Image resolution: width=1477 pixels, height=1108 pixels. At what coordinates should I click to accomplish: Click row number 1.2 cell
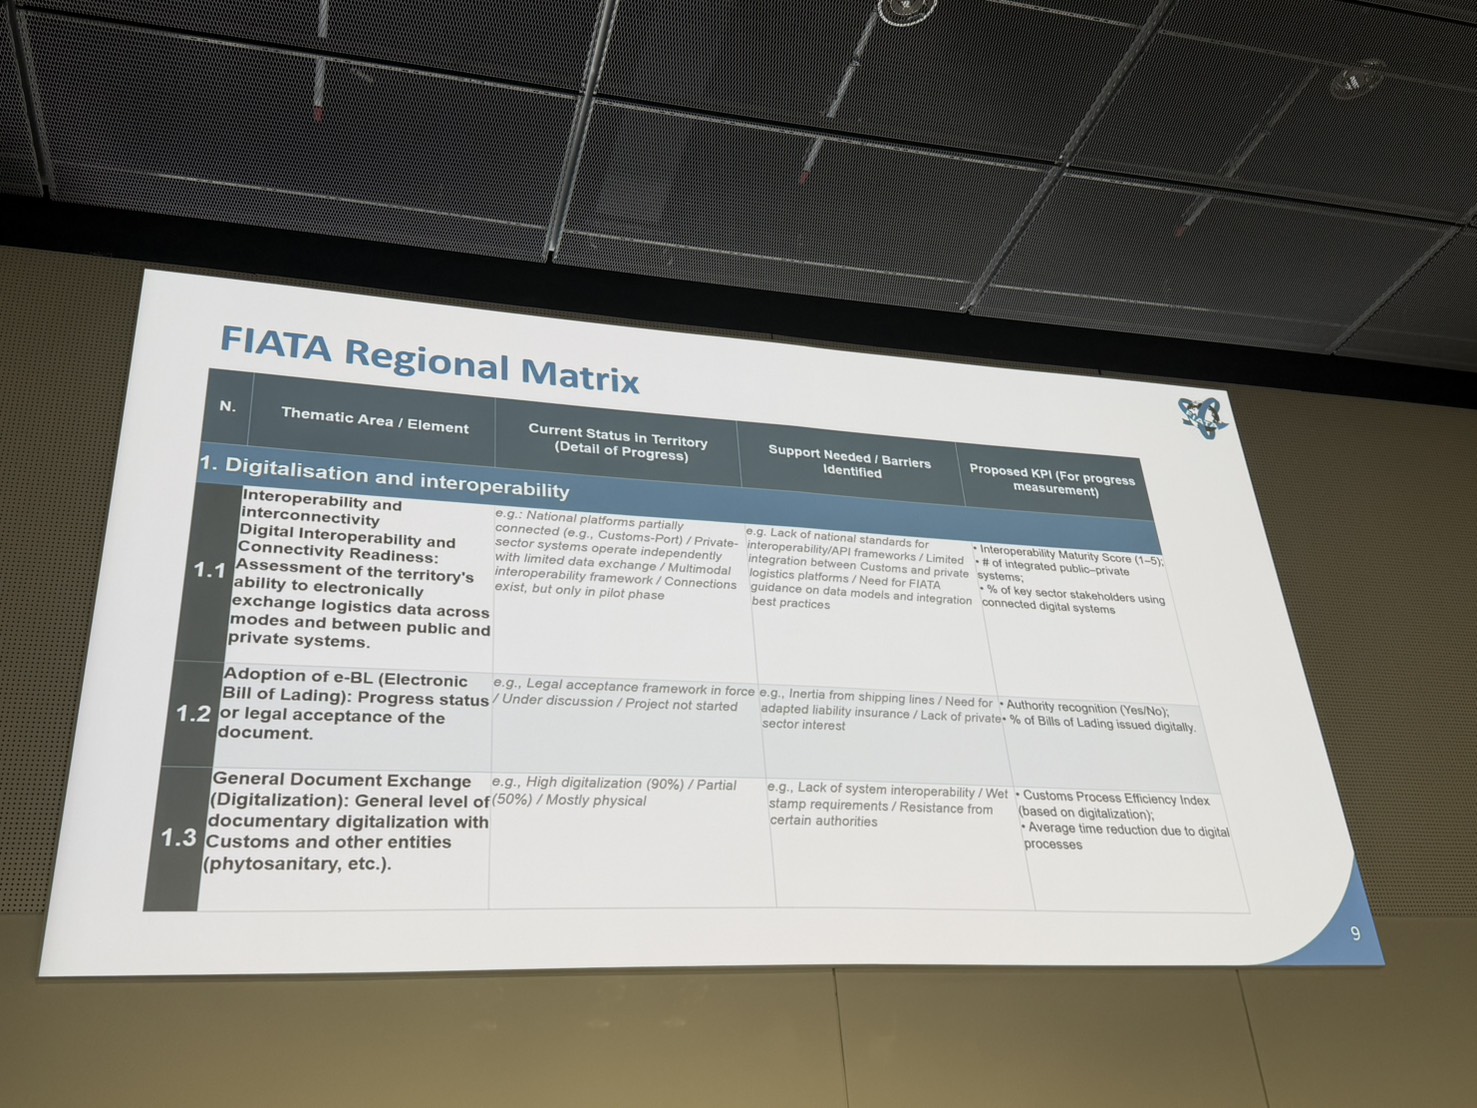193,714
